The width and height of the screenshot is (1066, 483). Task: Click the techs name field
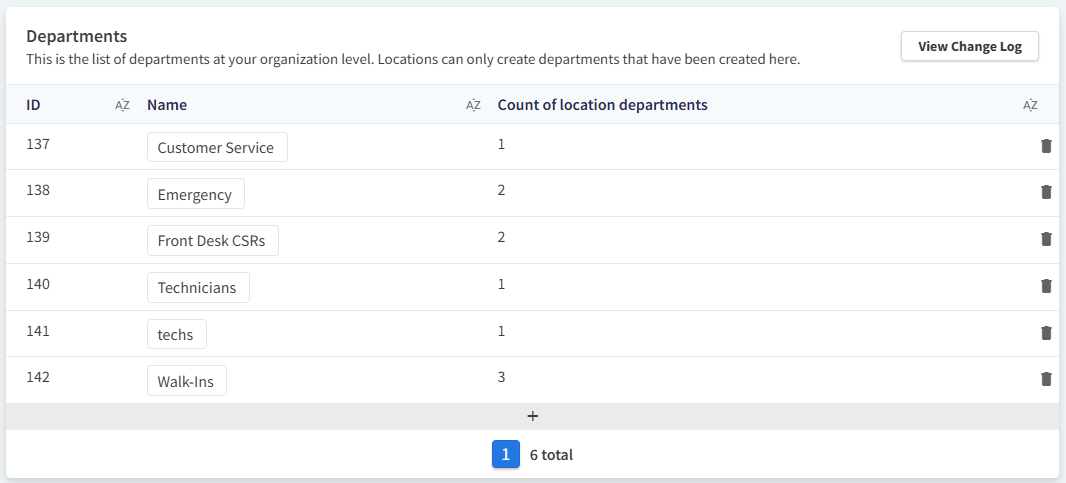click(x=176, y=334)
